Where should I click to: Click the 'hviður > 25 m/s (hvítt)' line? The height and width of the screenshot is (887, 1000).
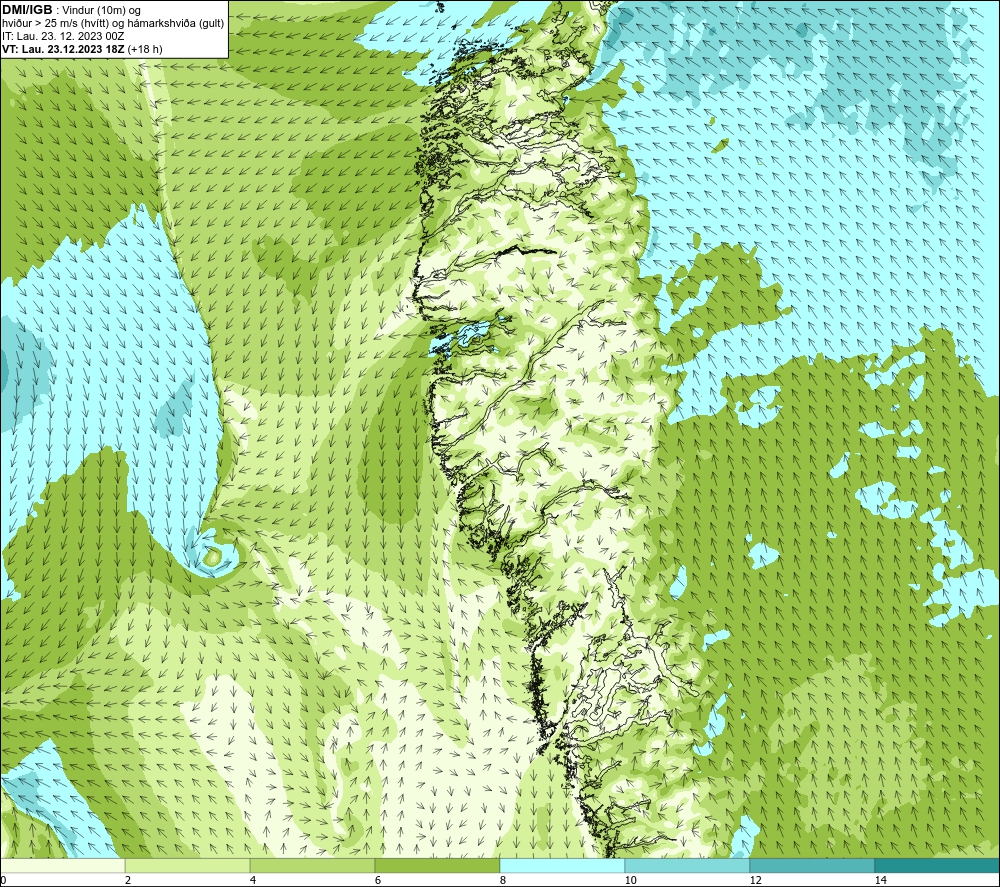click(x=54, y=24)
